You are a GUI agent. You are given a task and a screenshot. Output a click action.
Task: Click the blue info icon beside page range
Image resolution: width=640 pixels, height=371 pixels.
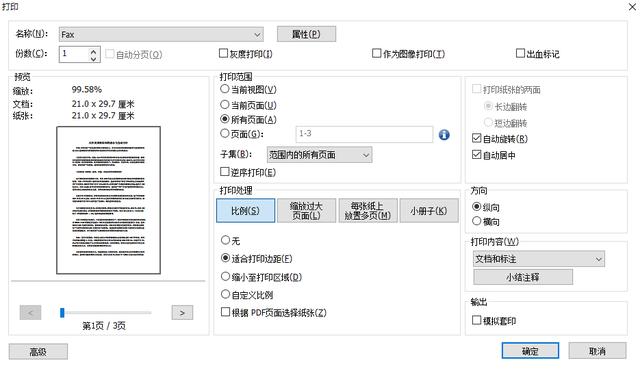(444, 135)
